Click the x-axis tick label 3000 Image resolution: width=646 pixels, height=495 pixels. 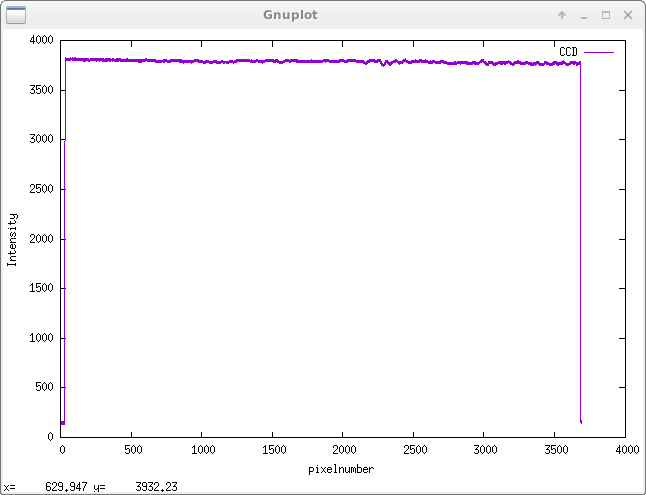pyautogui.click(x=485, y=450)
